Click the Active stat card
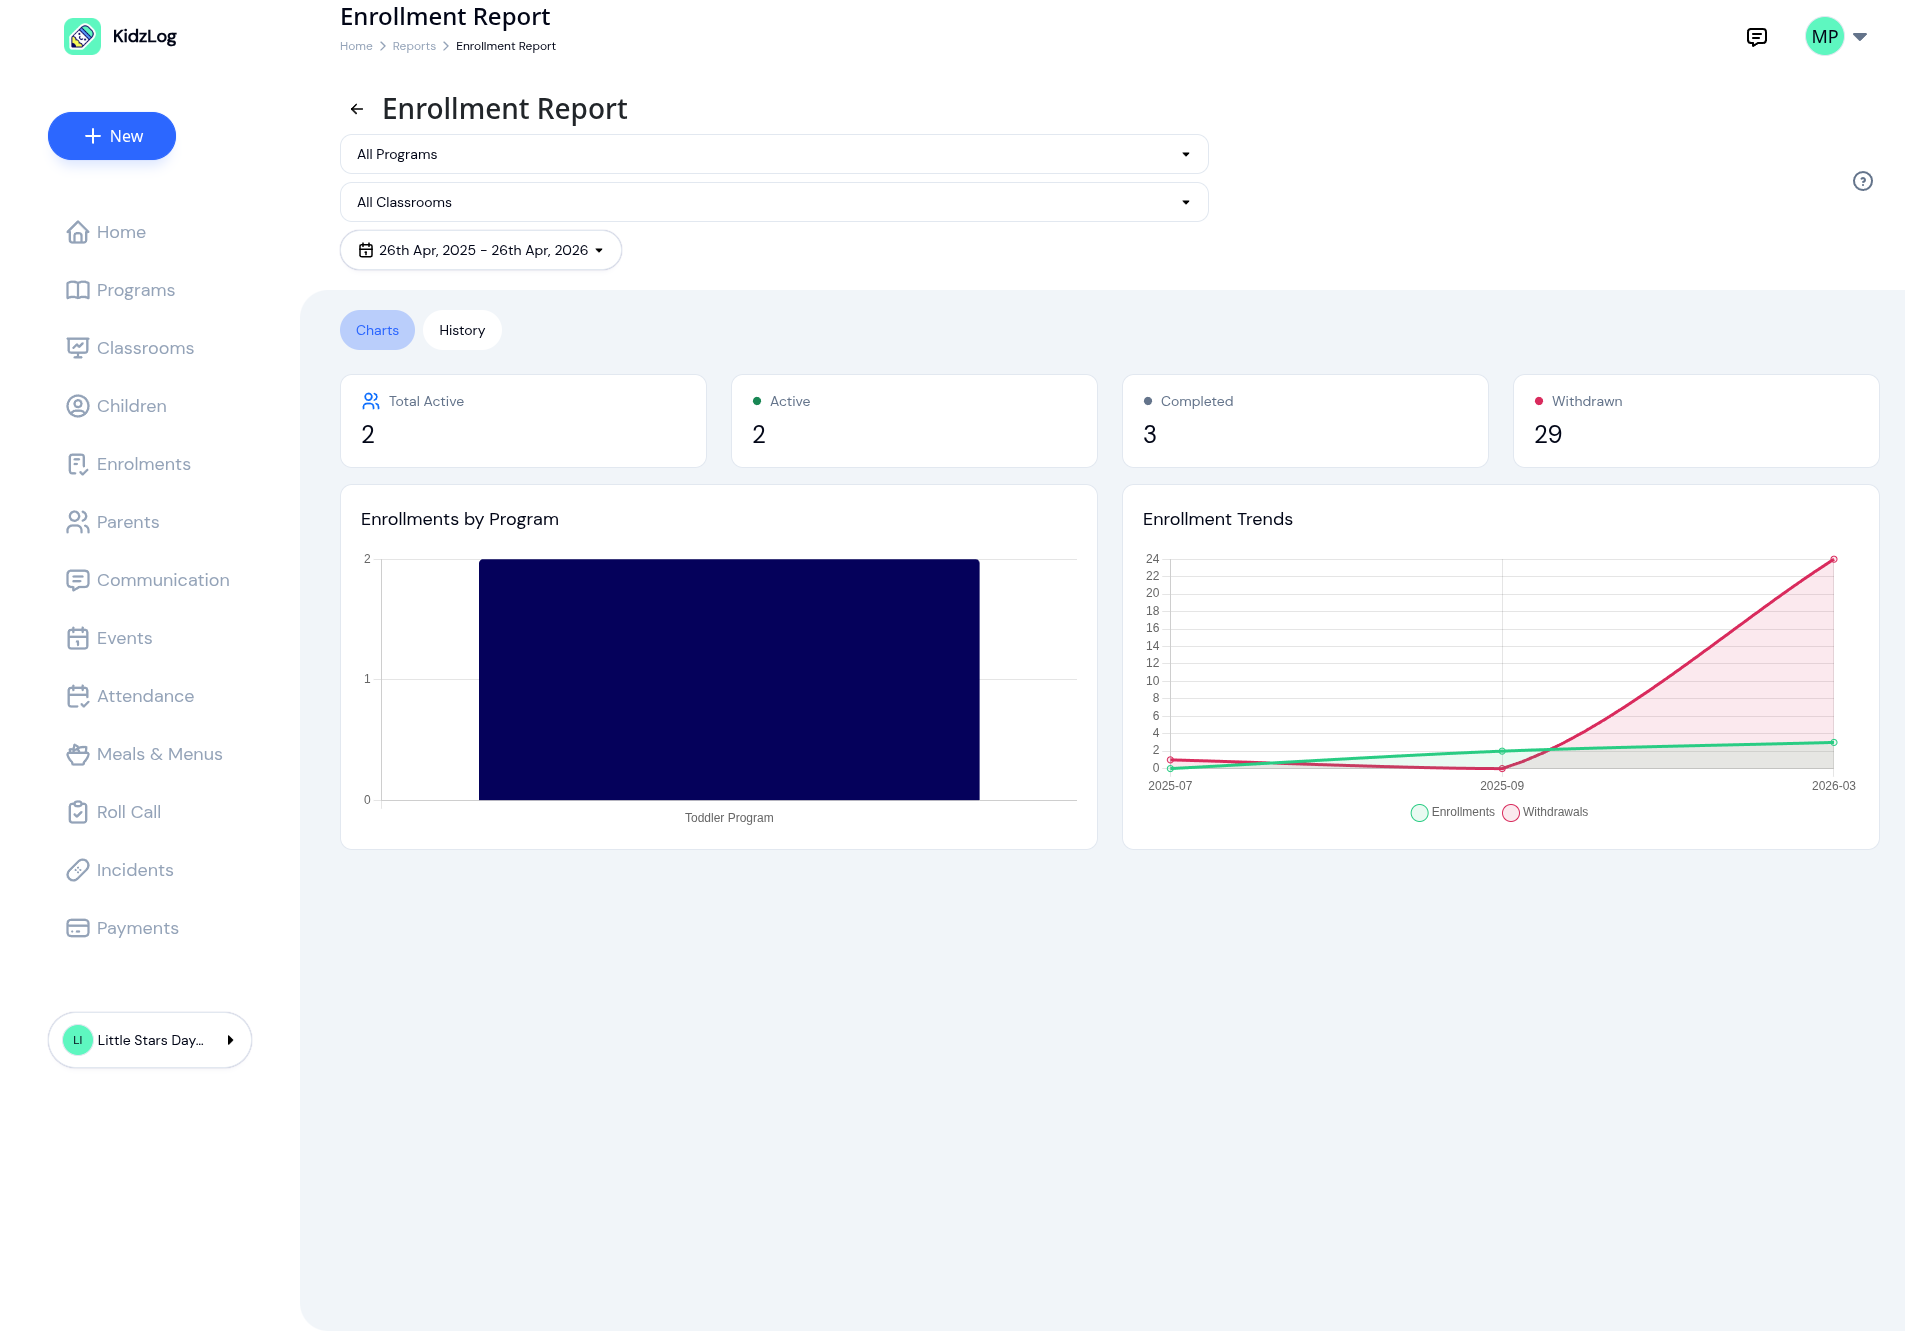The height and width of the screenshot is (1331, 1905). tap(914, 421)
